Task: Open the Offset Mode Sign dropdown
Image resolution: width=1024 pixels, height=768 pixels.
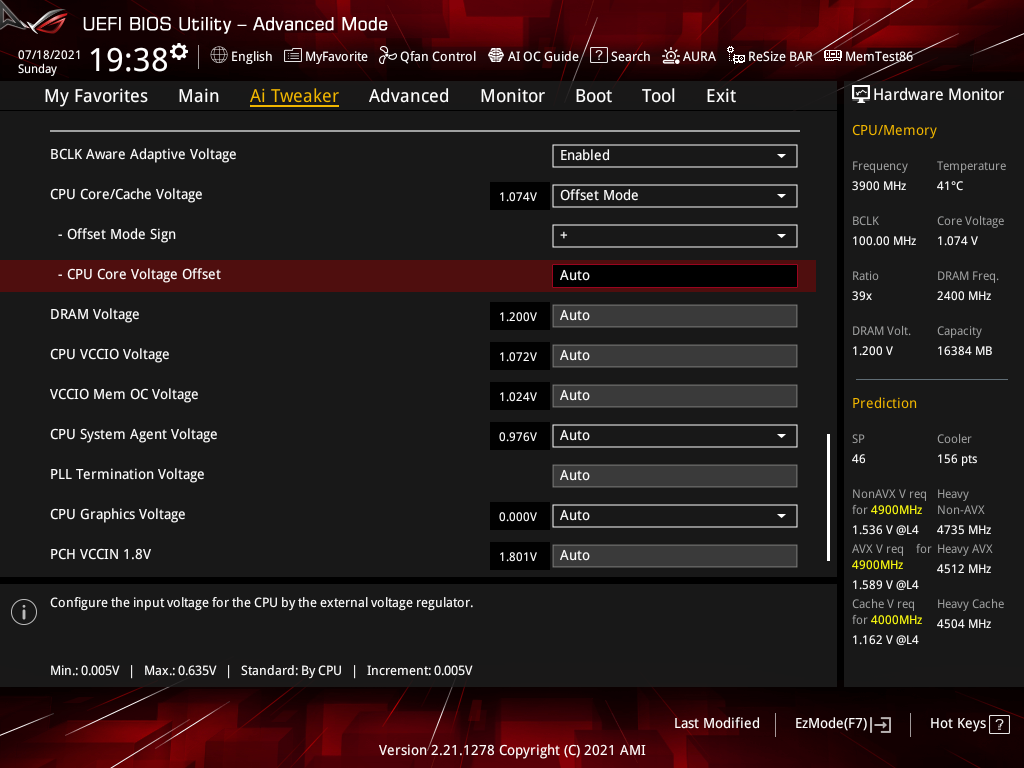Action: 674,236
